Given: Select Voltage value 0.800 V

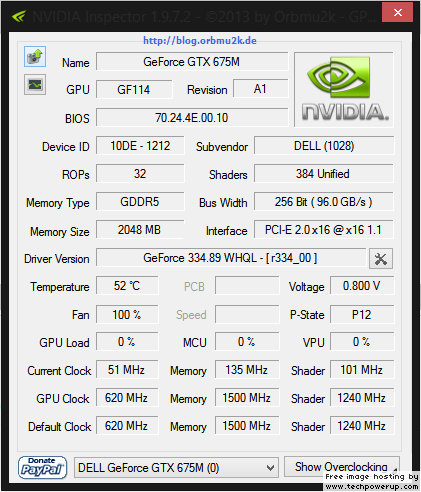Looking at the screenshot, I should [362, 286].
